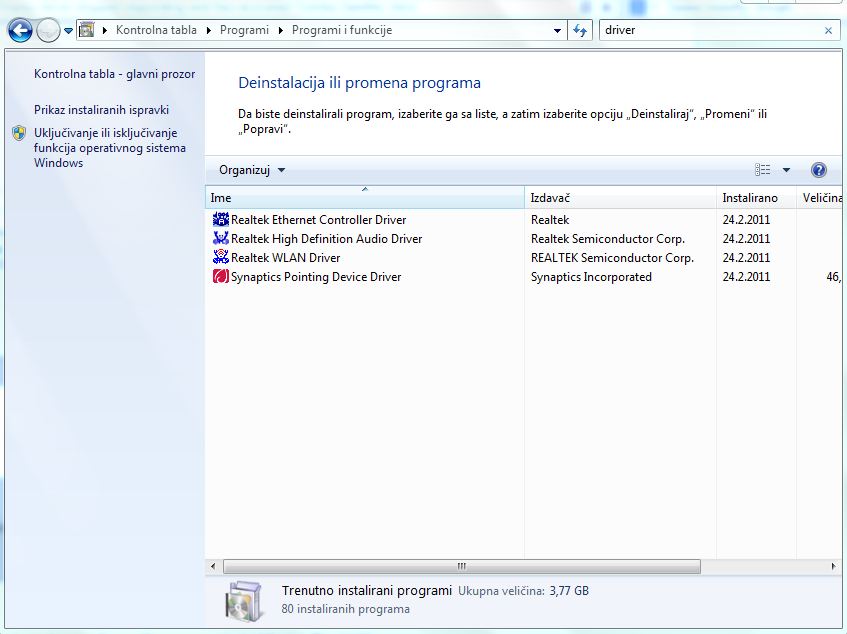Click the Realtek High Definition Audio Driver icon
Screen dimensions: 847x634
click(220, 238)
